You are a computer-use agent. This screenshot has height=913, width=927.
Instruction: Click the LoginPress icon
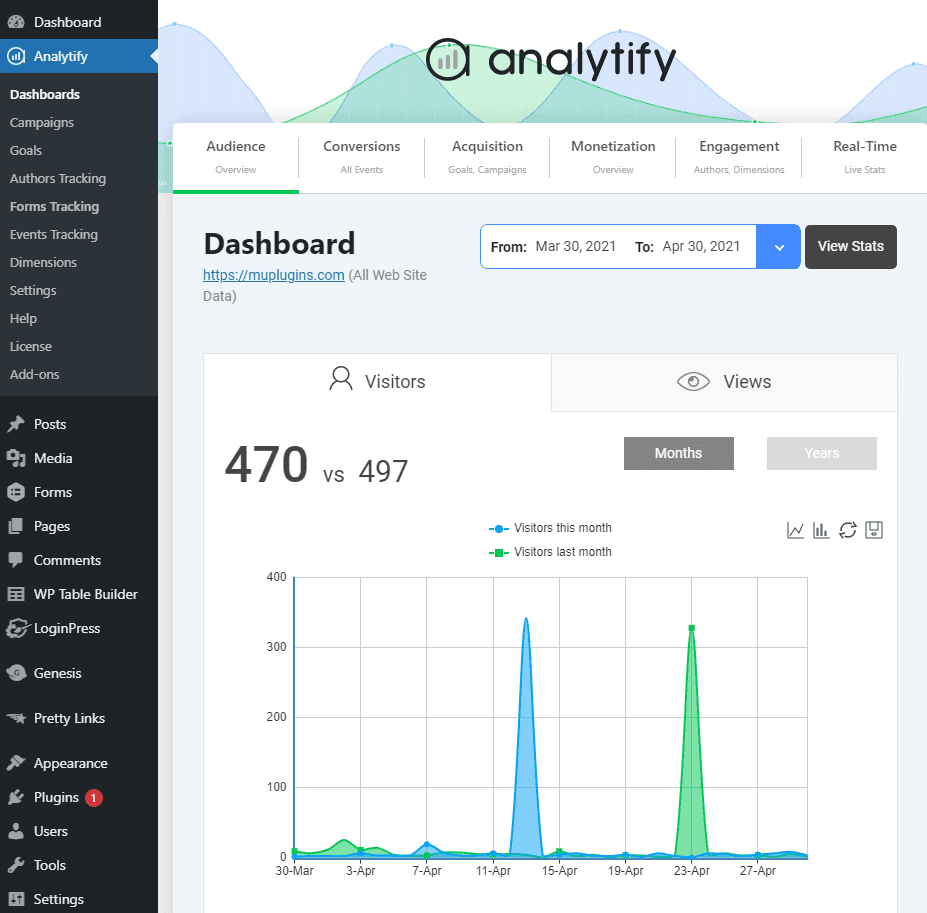click(17, 628)
